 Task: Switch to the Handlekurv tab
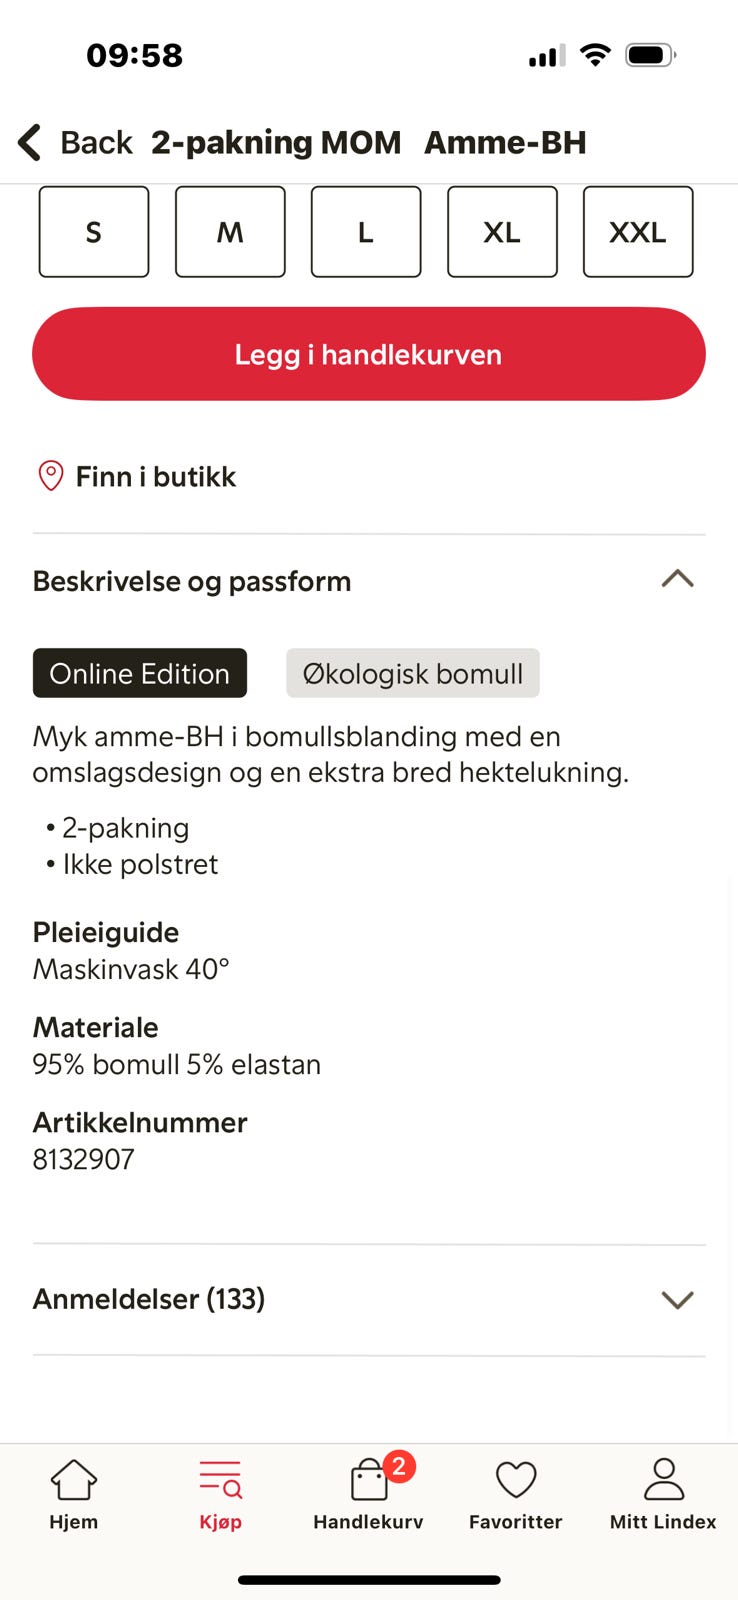tap(366, 1495)
